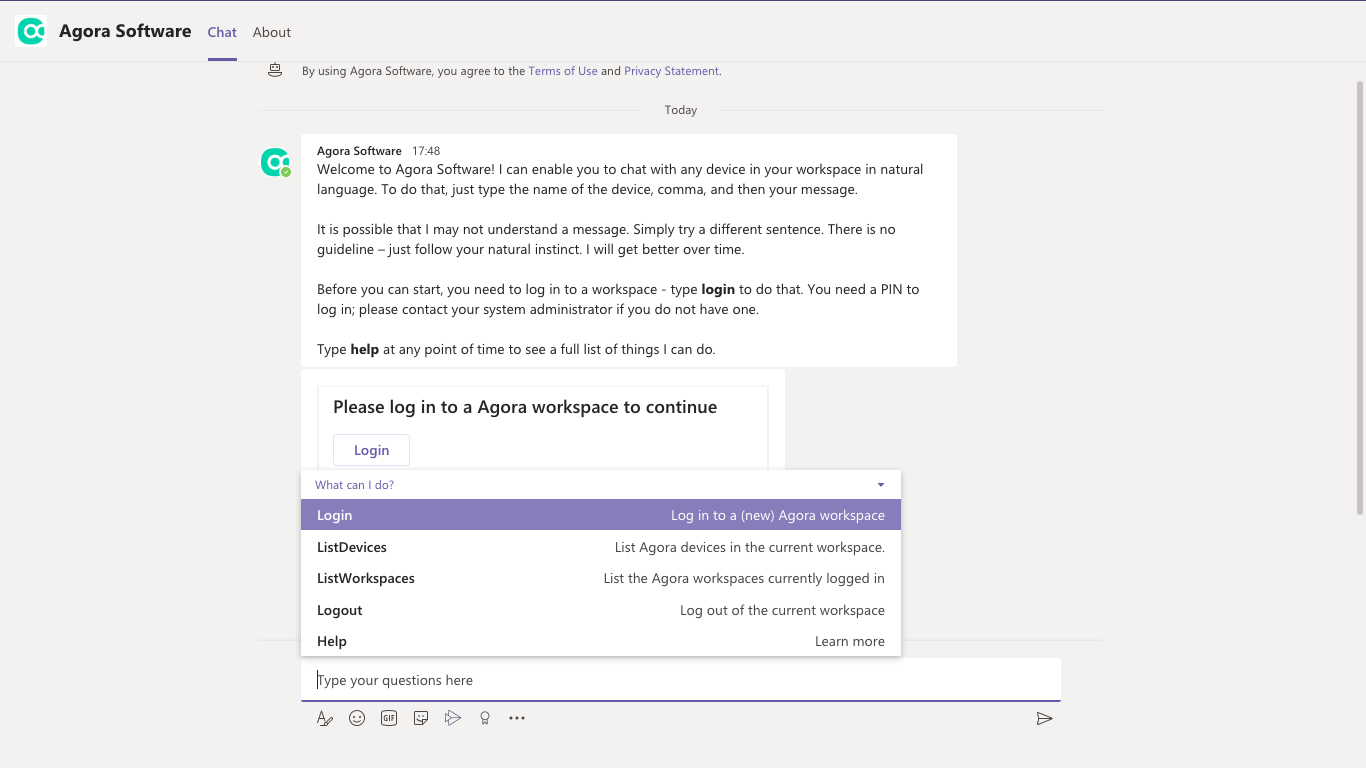
Task: Click the 'Agora Software' page title
Action: coord(125,31)
